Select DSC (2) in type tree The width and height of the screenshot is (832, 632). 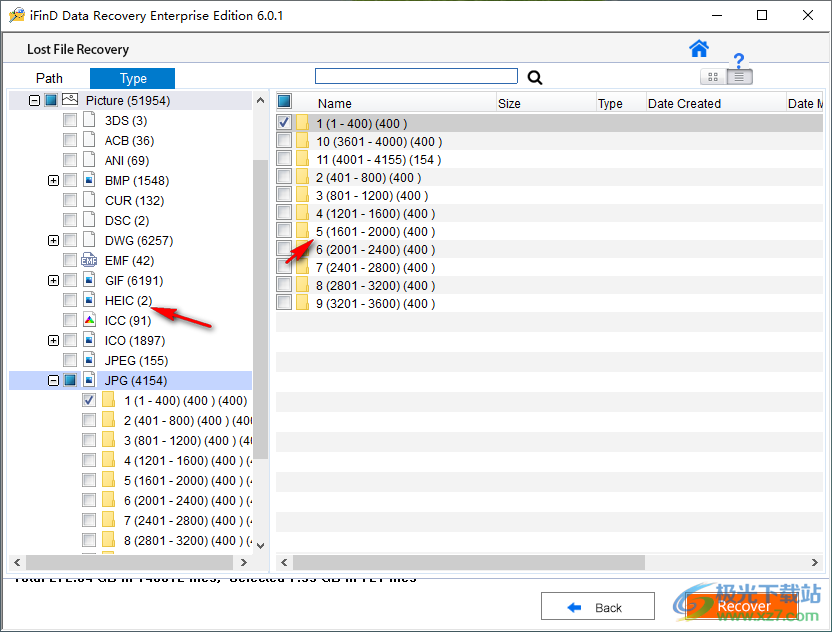pos(127,220)
